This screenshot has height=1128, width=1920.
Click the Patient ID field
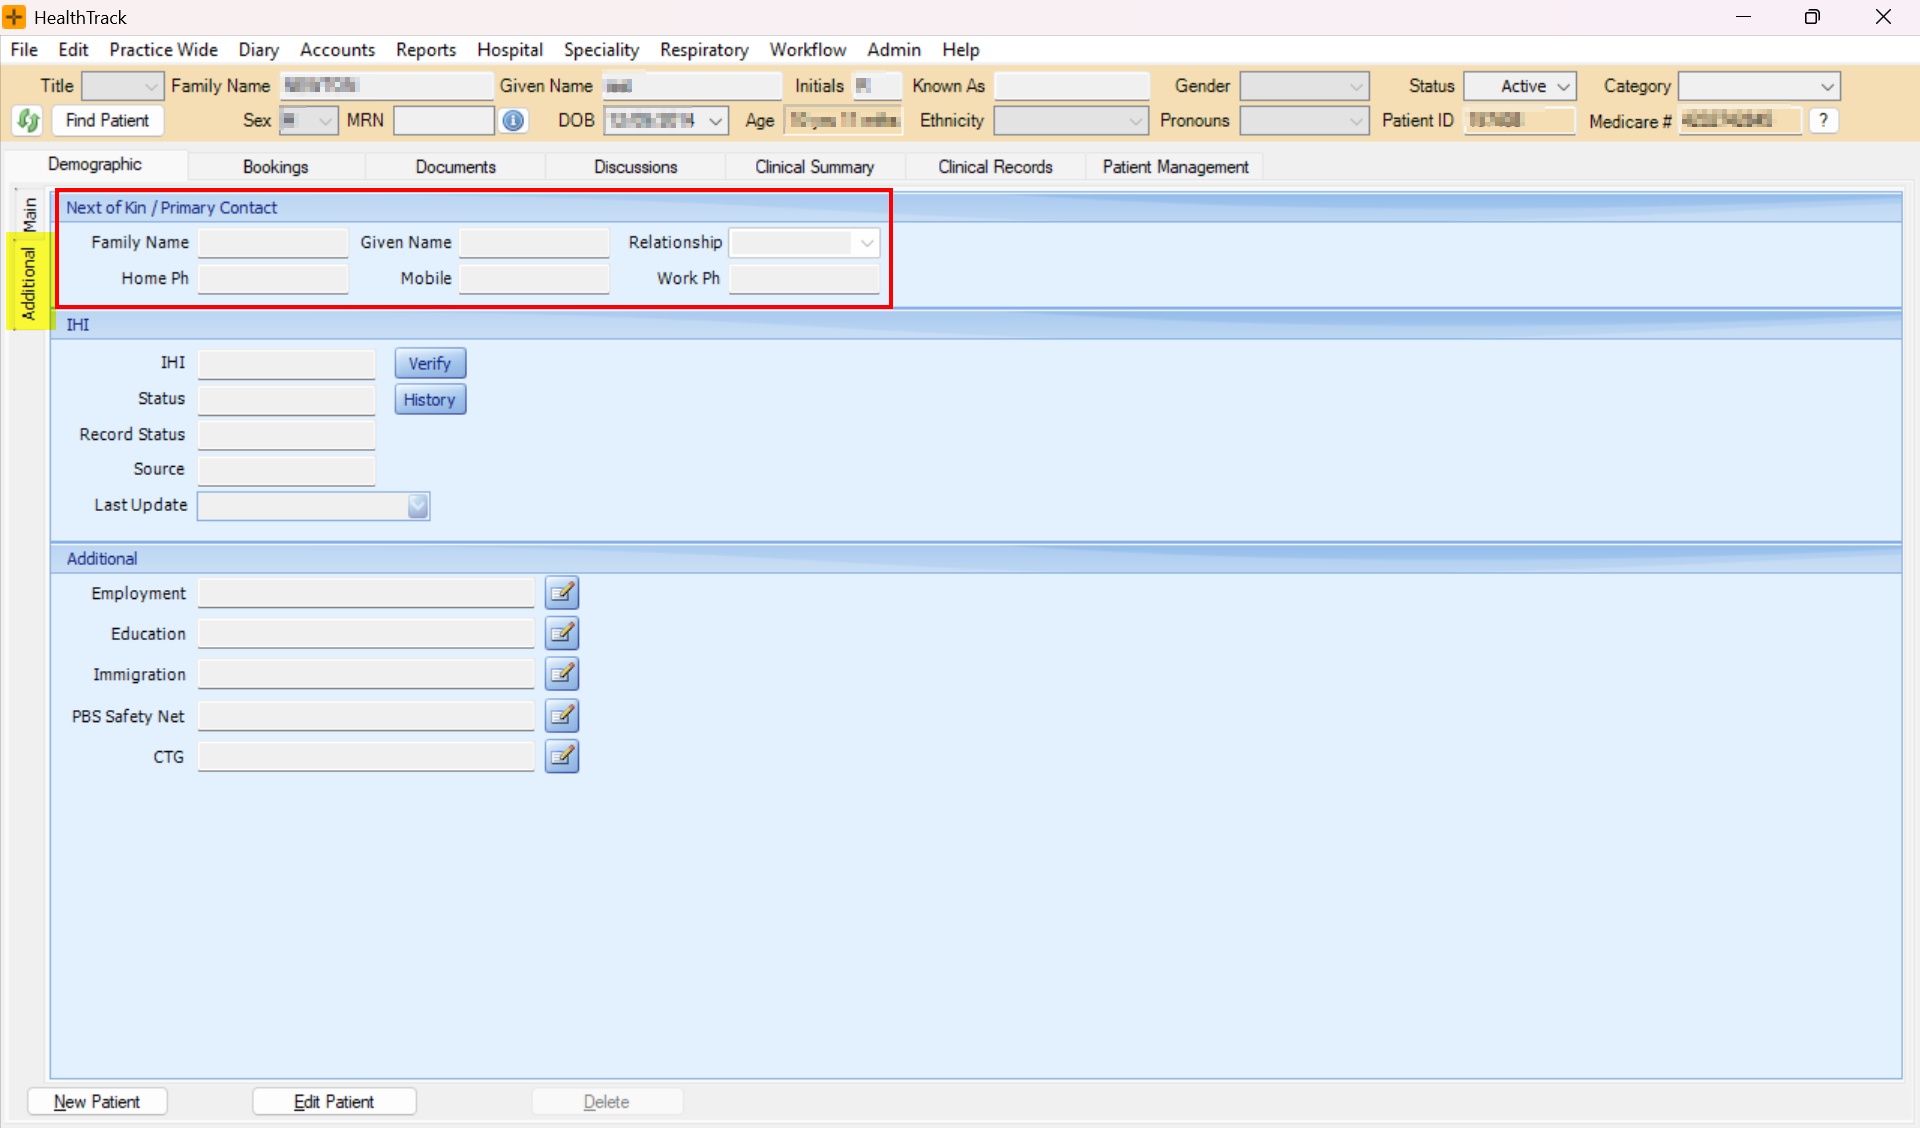pos(1519,121)
